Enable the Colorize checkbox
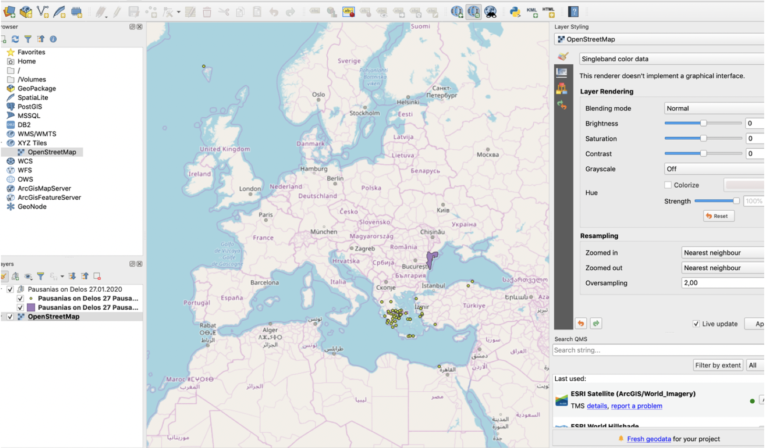 pyautogui.click(x=668, y=185)
